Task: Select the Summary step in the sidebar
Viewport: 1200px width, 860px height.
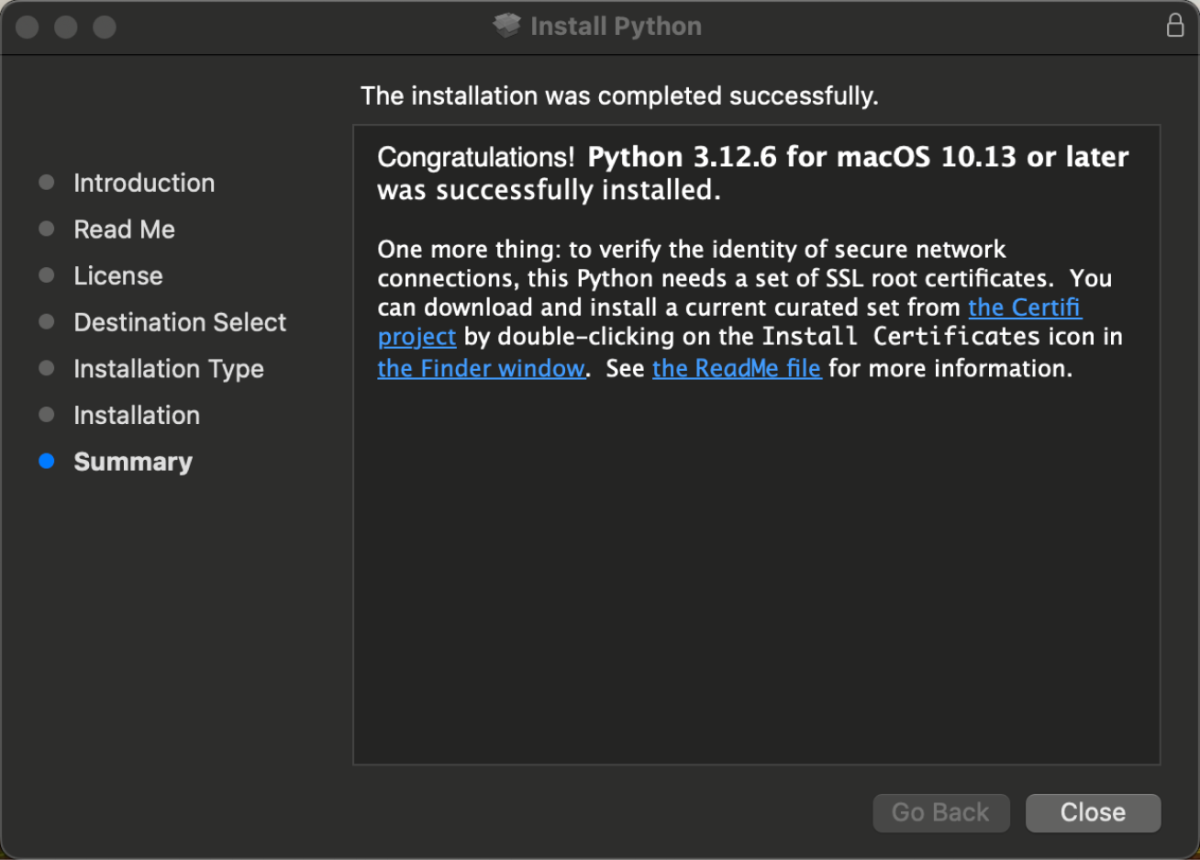Action: click(x=133, y=461)
